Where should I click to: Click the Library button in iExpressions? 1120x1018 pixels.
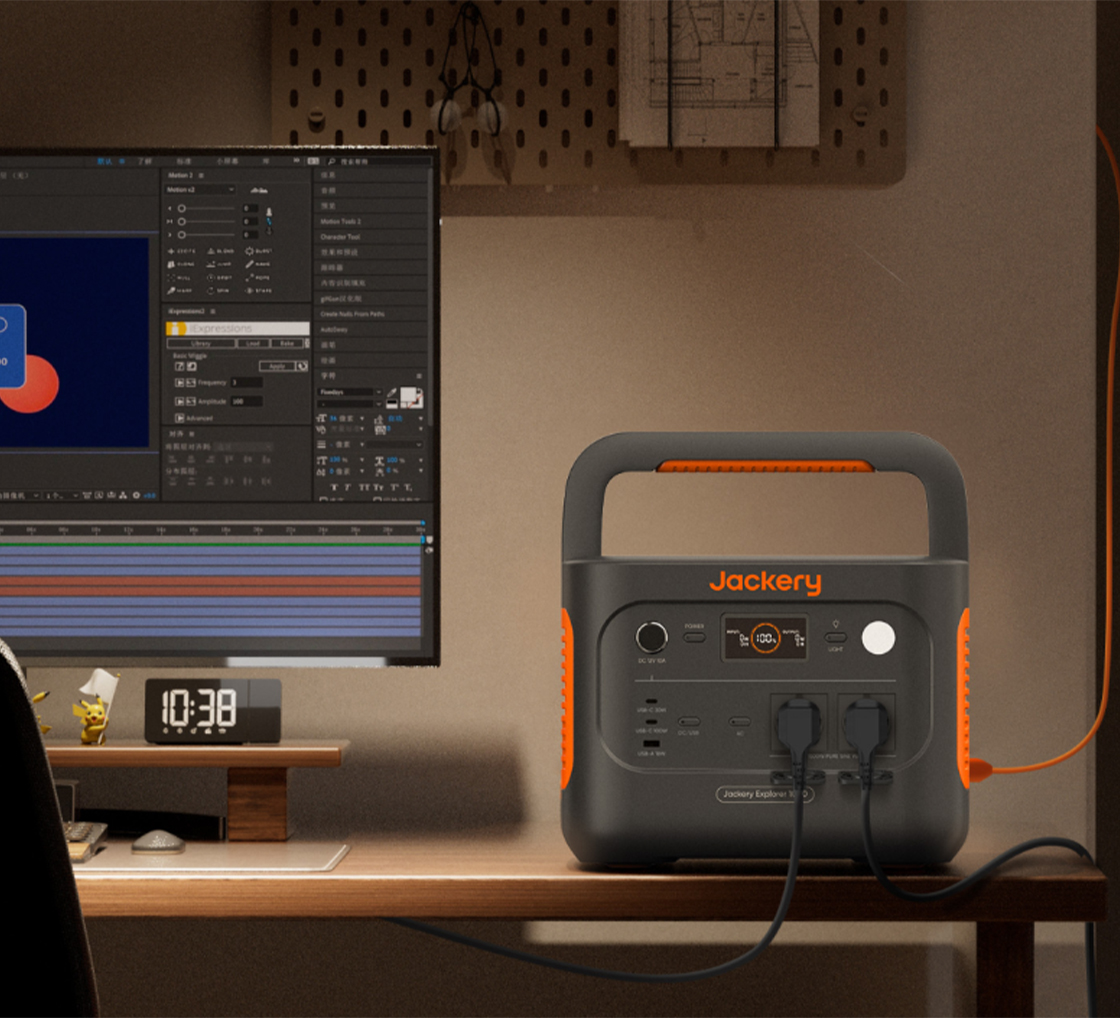200,343
